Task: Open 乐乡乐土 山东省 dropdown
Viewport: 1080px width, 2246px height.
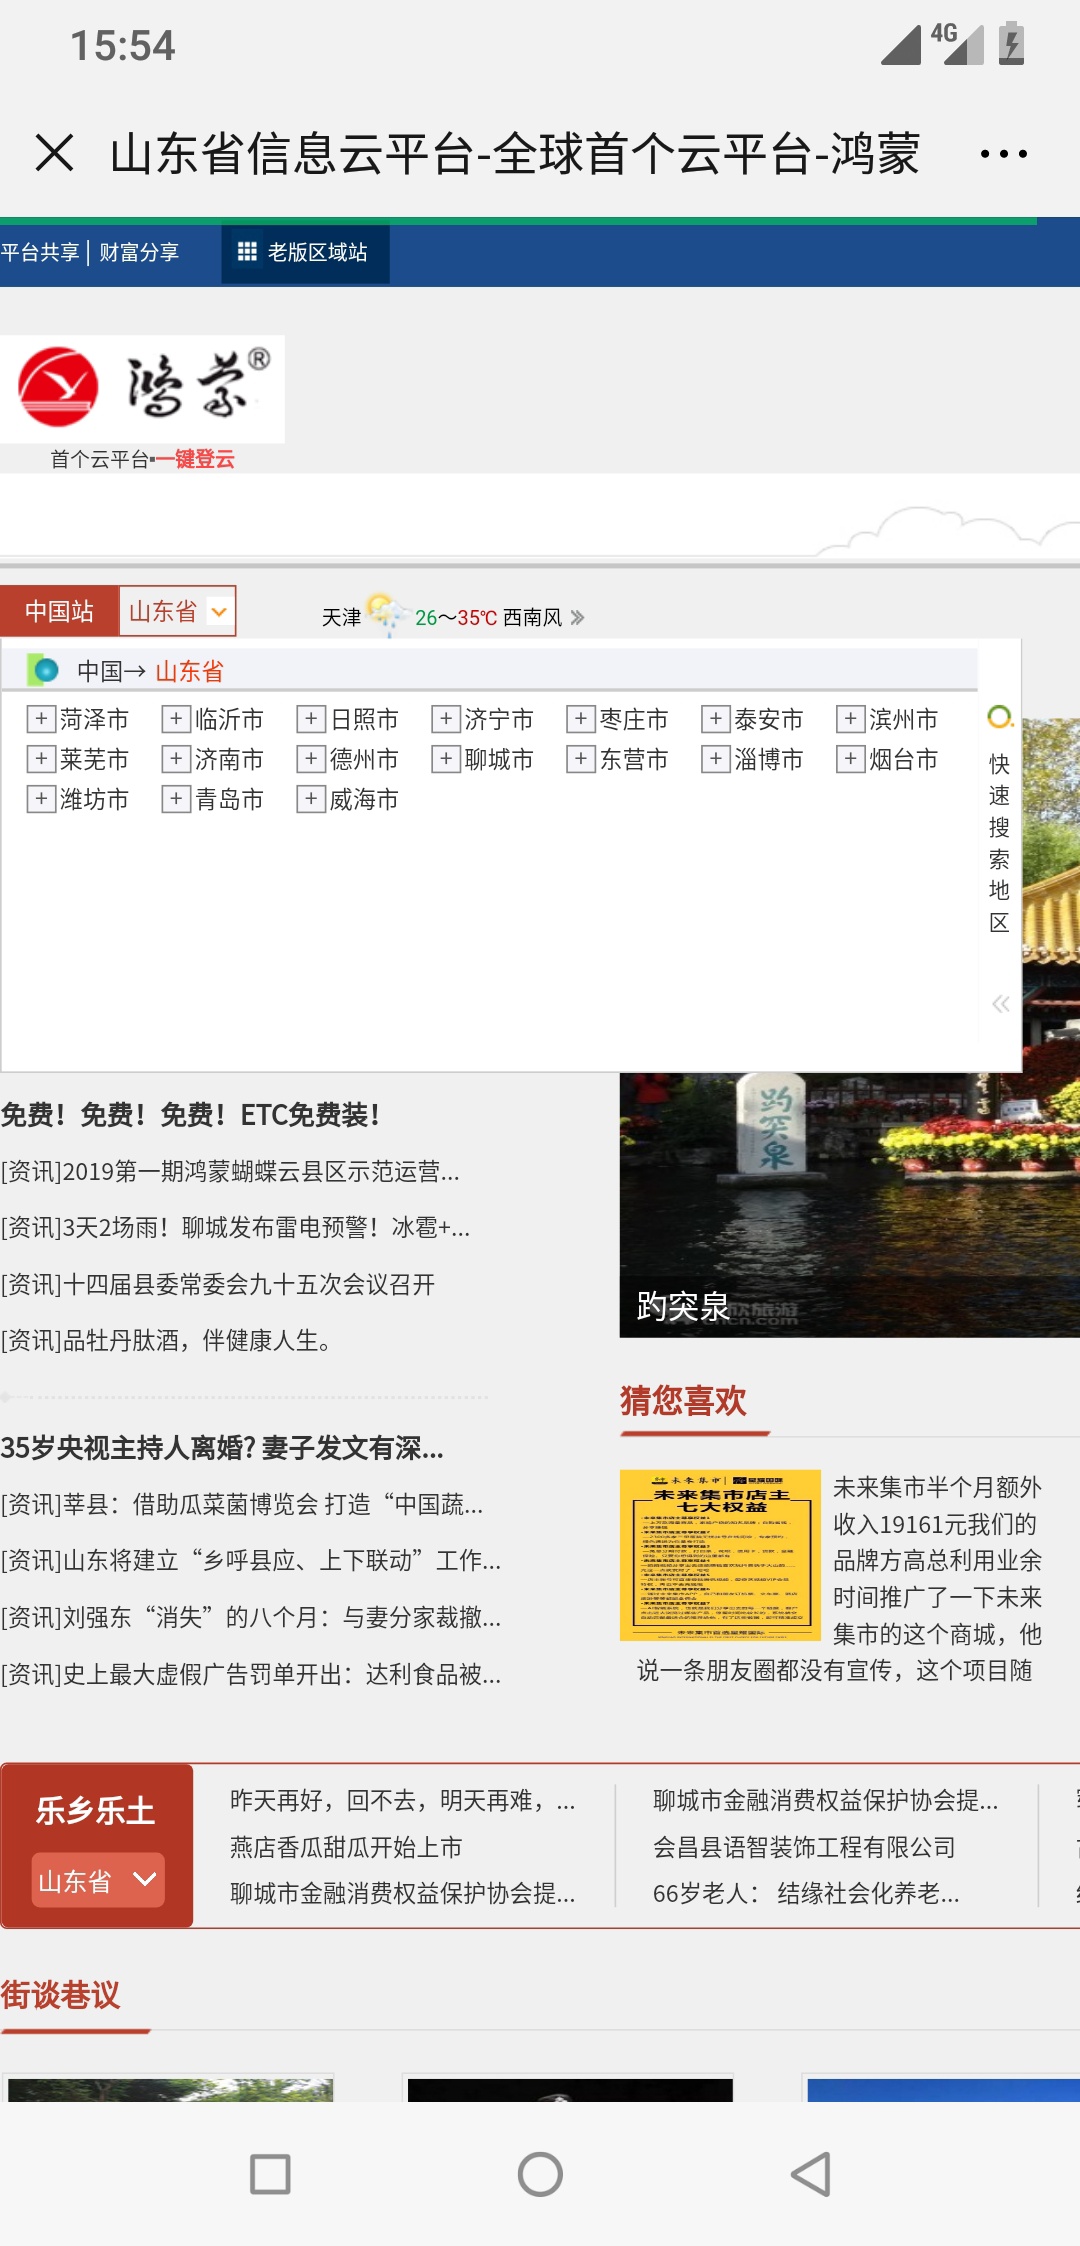Action: [97, 1880]
